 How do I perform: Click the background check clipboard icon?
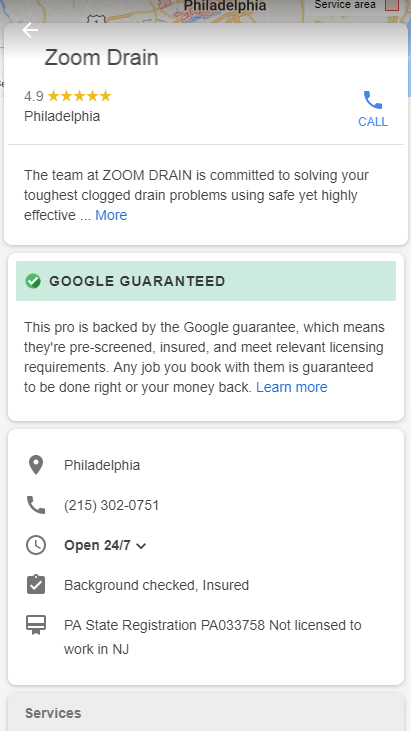(36, 584)
